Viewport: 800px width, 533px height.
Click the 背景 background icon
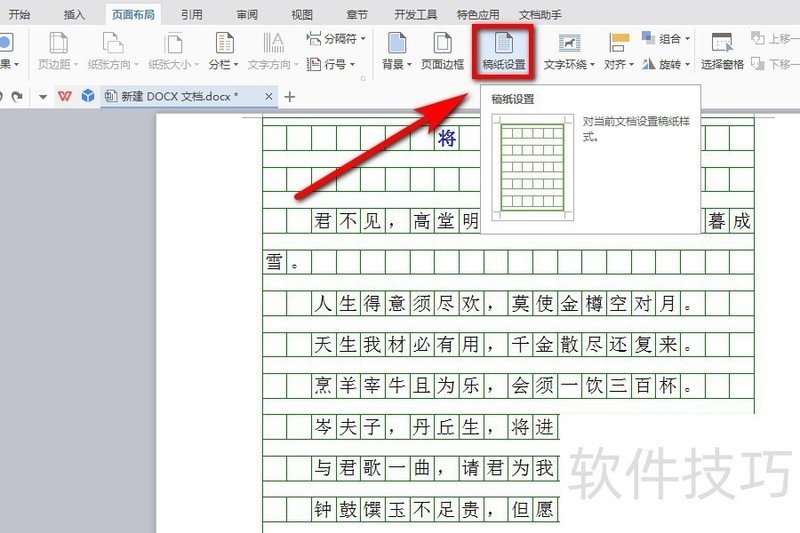click(396, 44)
